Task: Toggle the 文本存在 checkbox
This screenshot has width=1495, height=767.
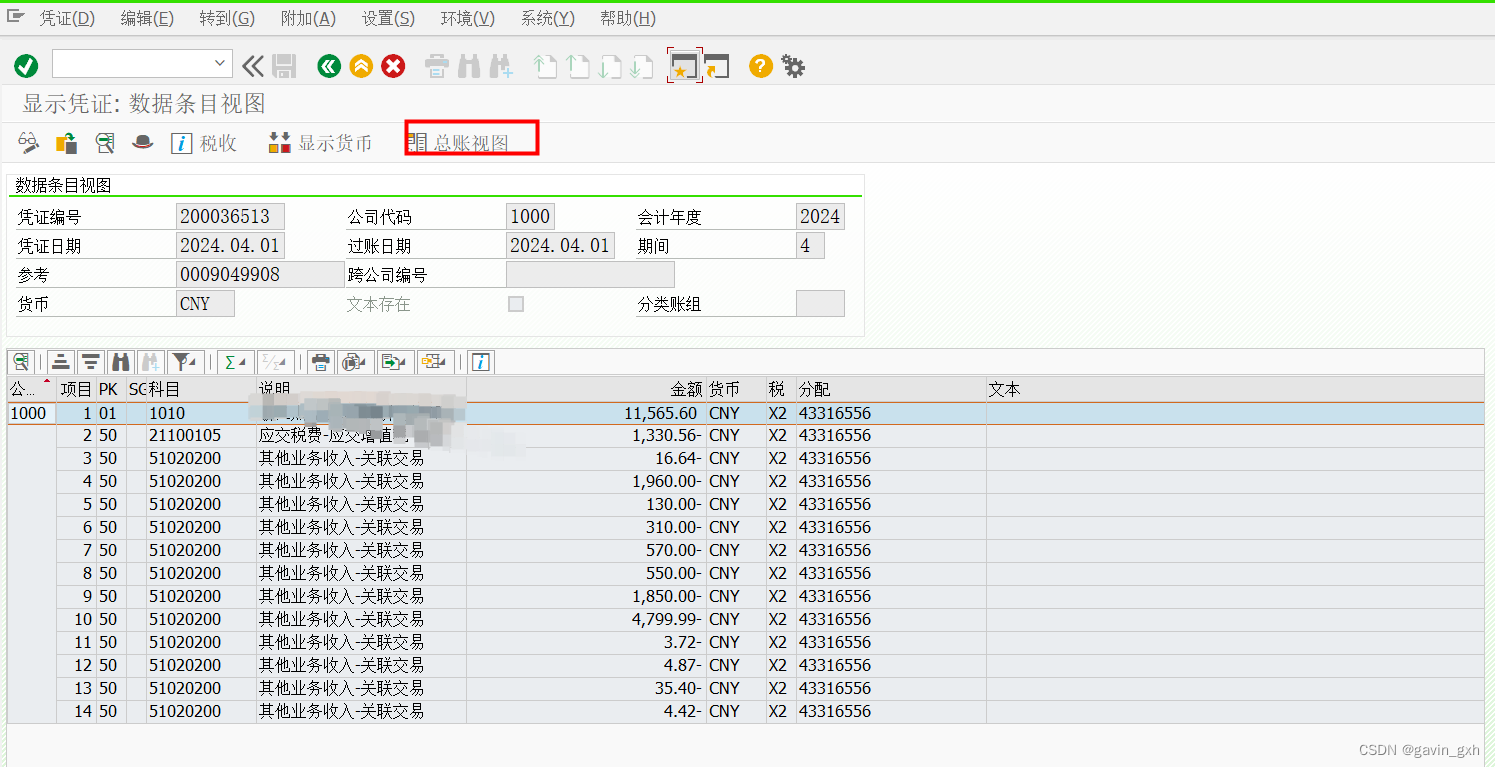Action: [x=516, y=303]
